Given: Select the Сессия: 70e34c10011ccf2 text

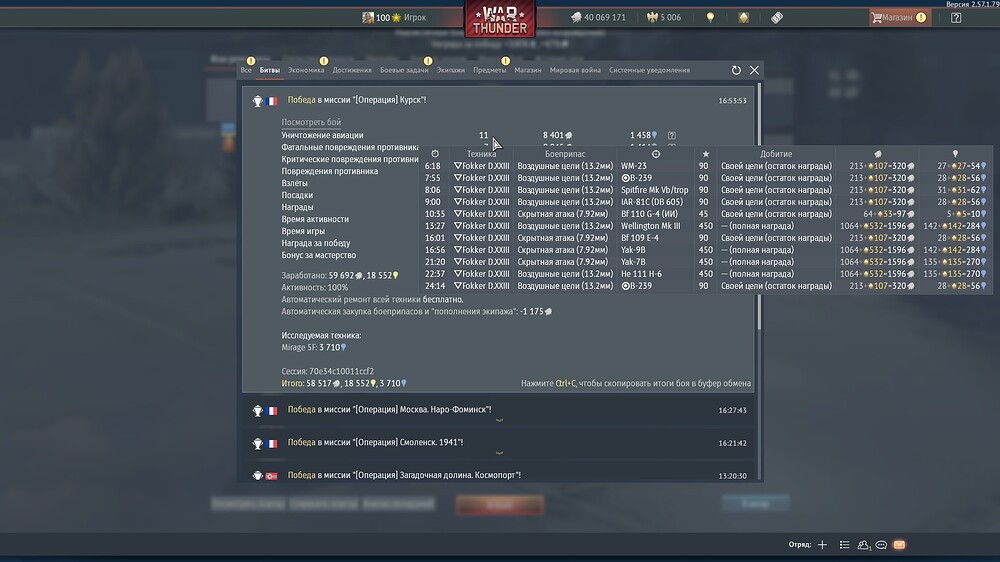Looking at the screenshot, I should [328, 371].
